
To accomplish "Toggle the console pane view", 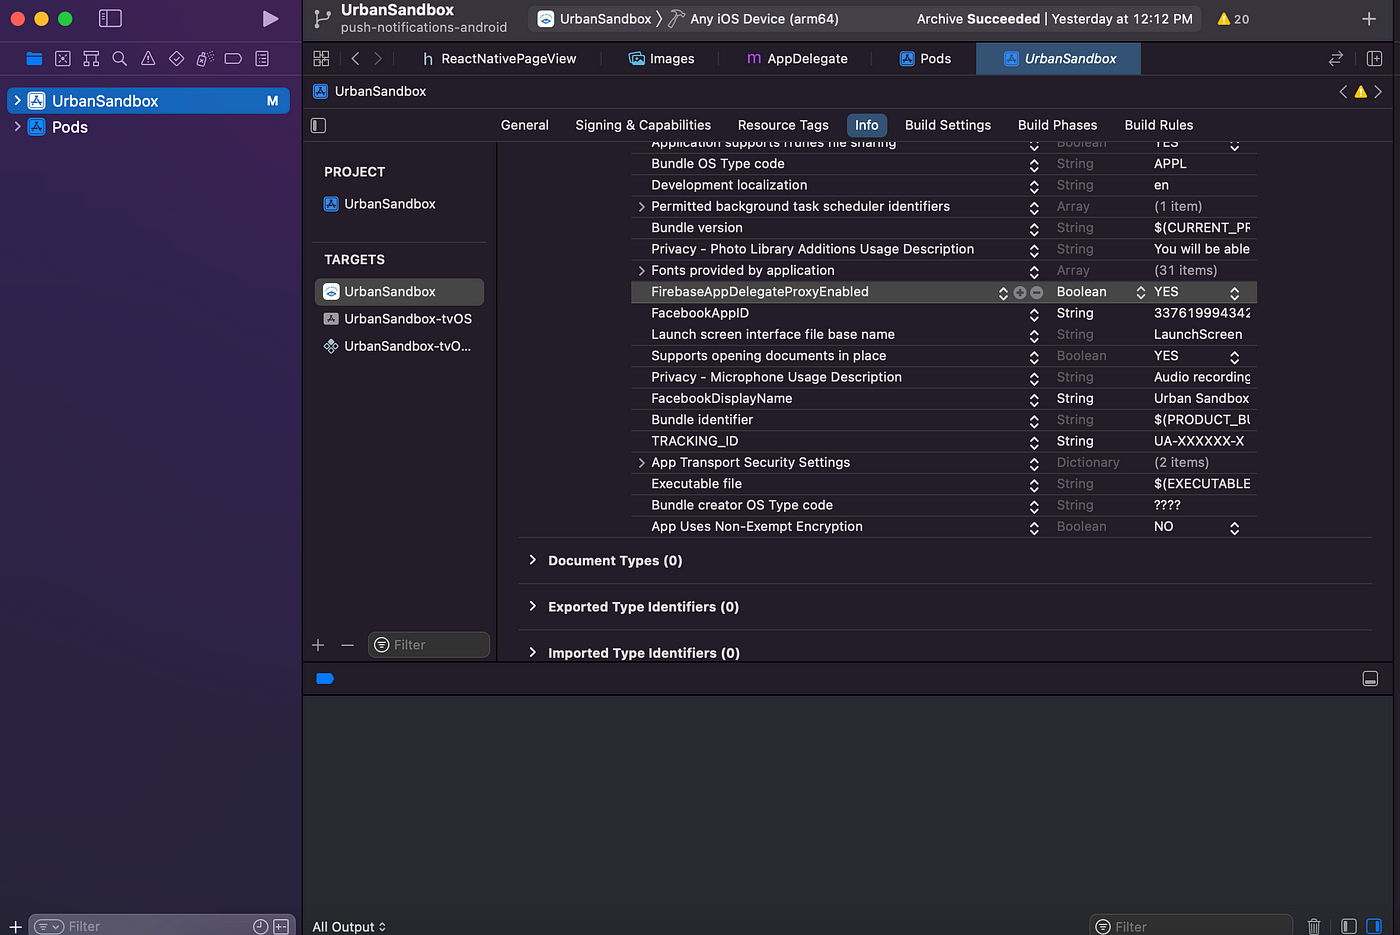I will click(1375, 926).
